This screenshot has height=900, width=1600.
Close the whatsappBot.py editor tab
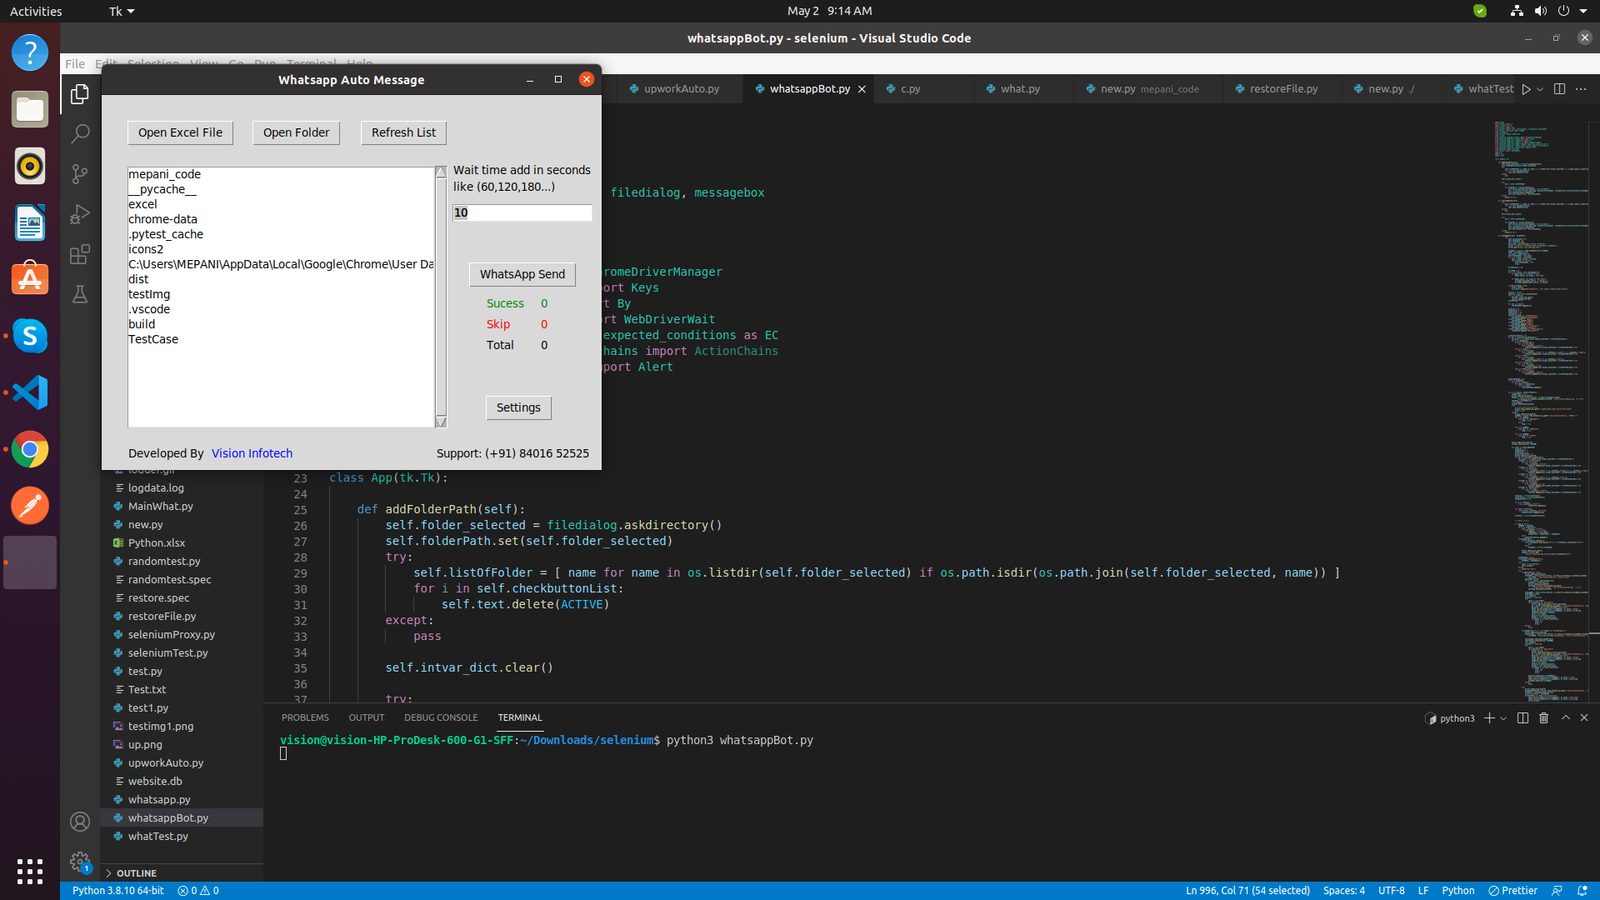[862, 89]
